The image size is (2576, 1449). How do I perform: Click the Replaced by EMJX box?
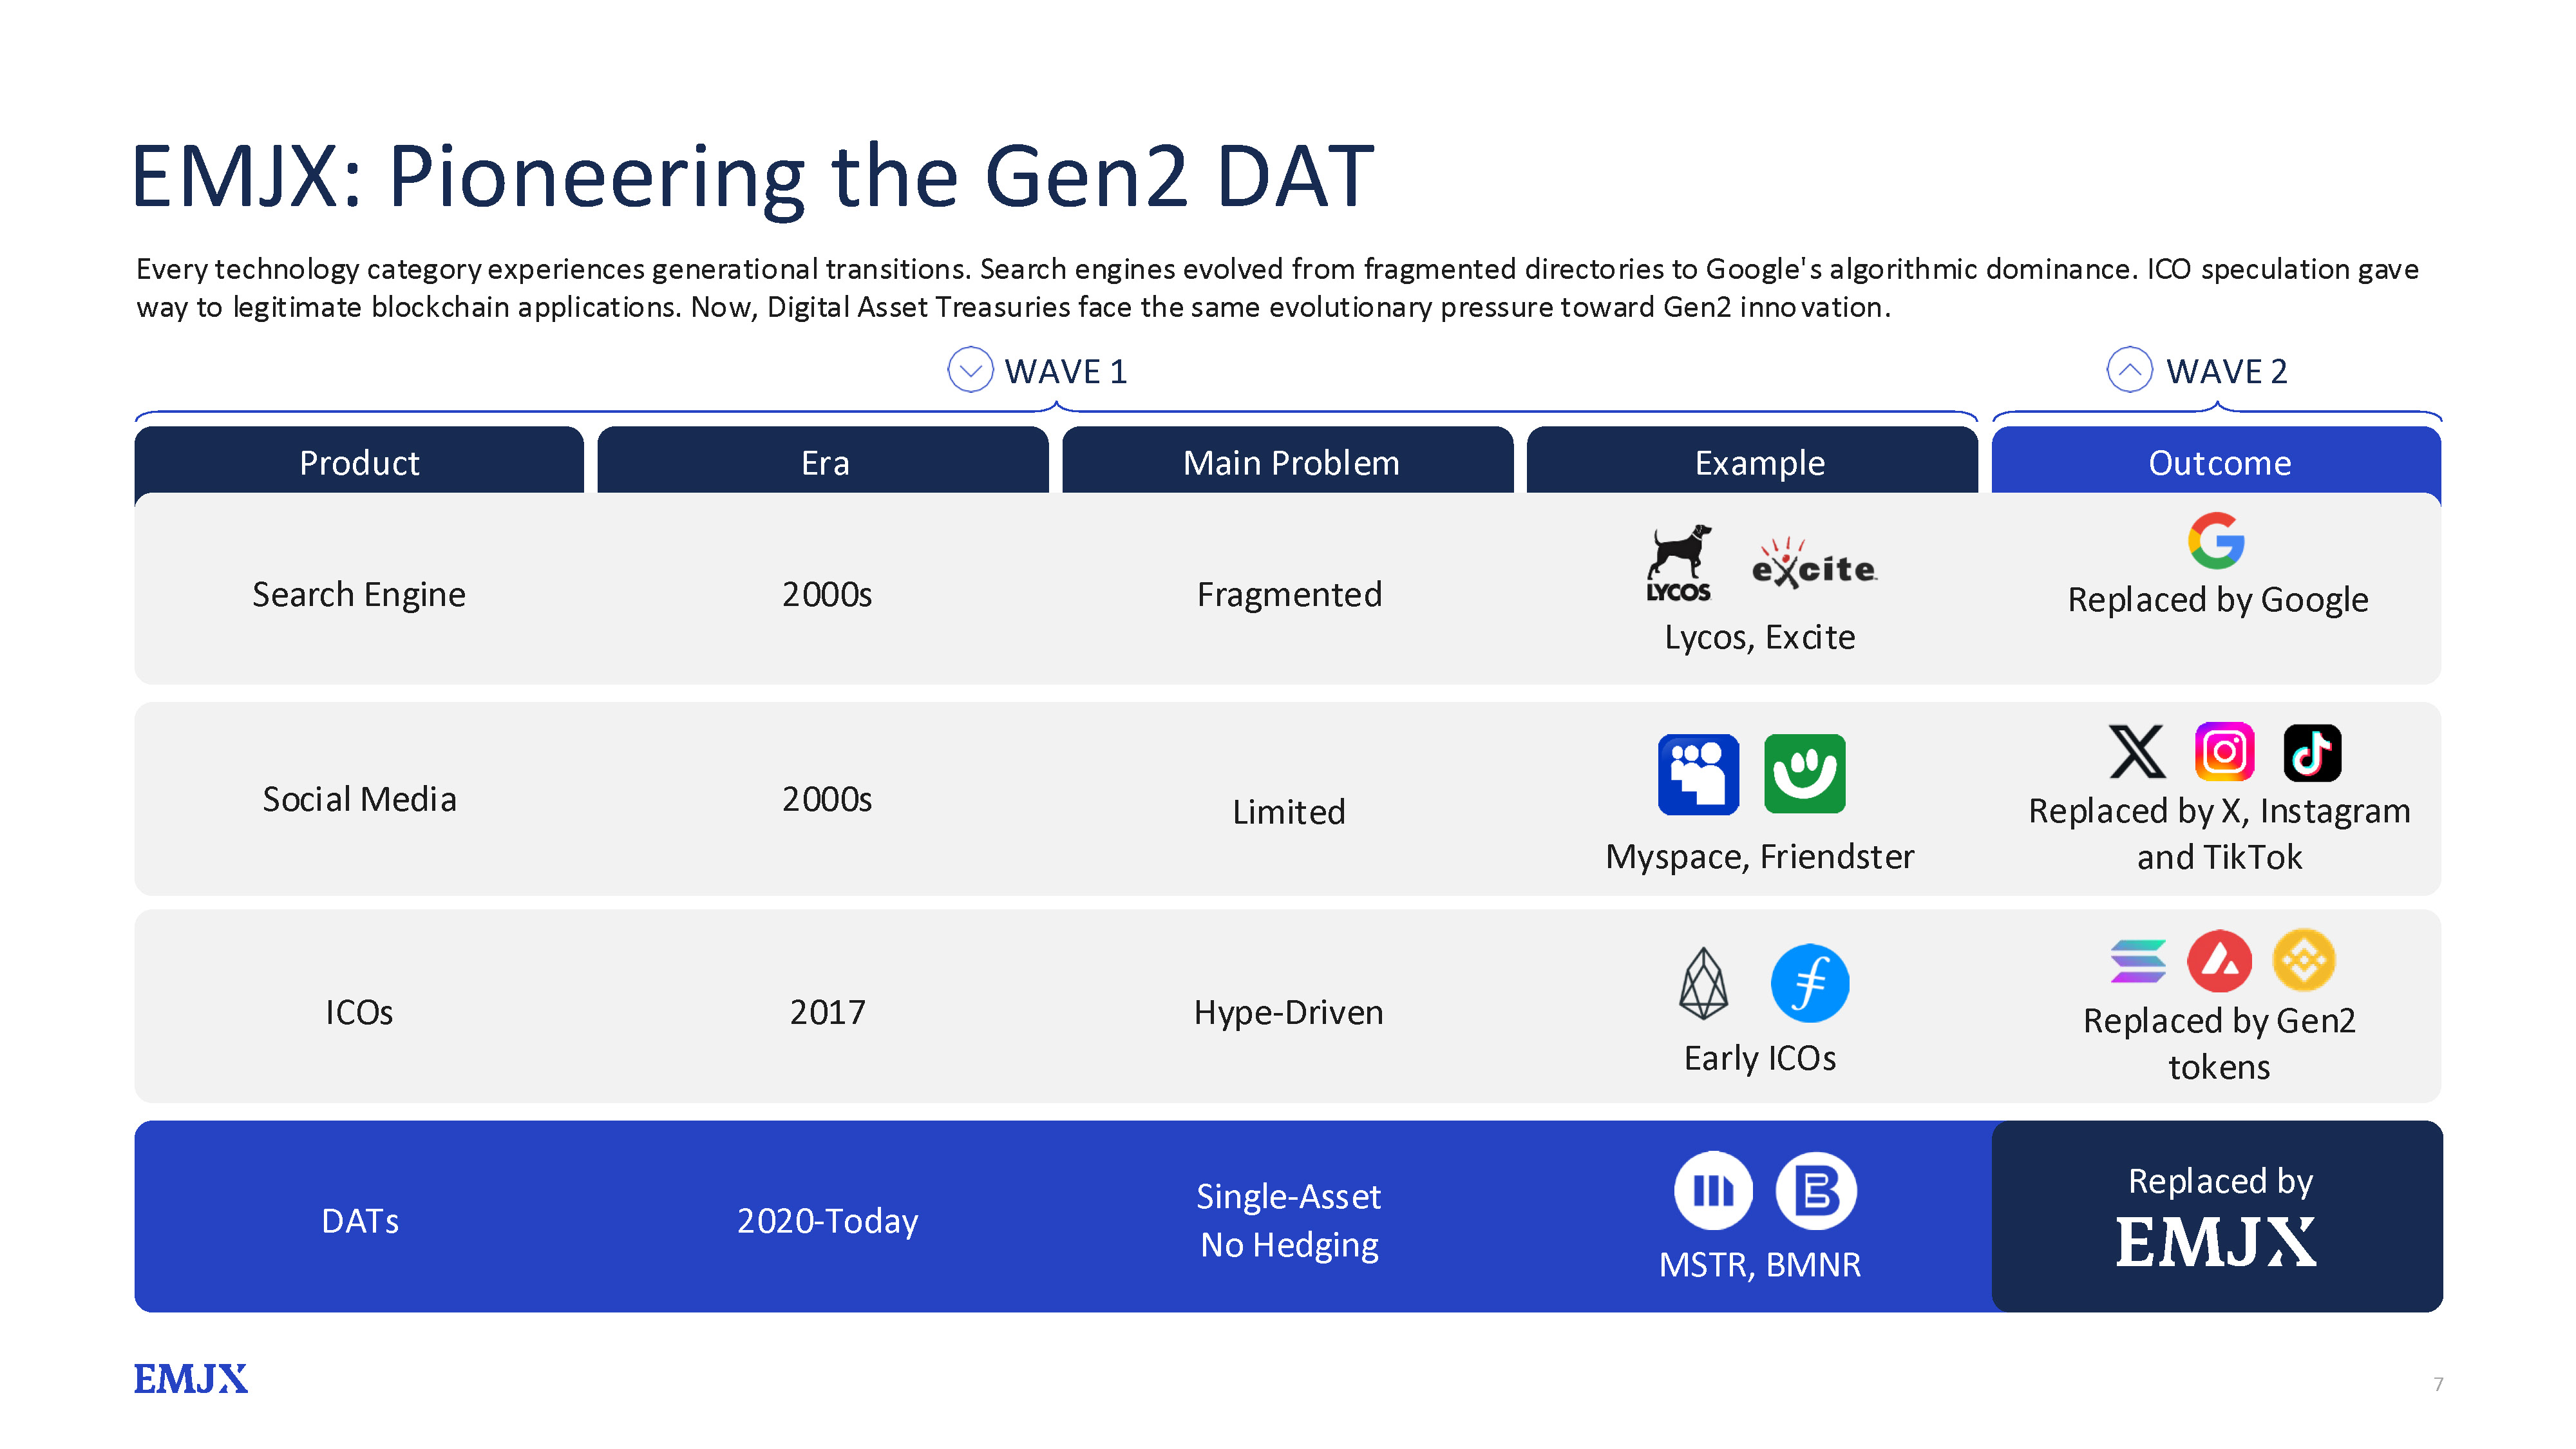click(x=2217, y=1217)
